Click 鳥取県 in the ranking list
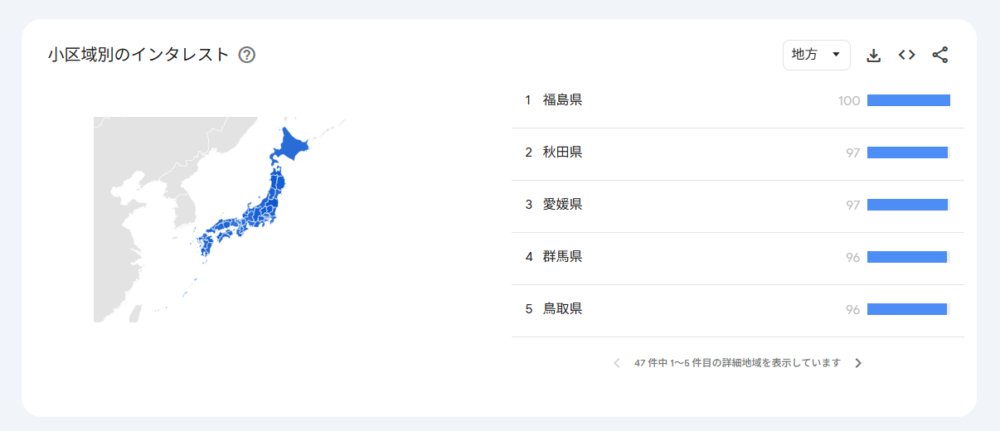Image resolution: width=1000 pixels, height=431 pixels. 562,308
